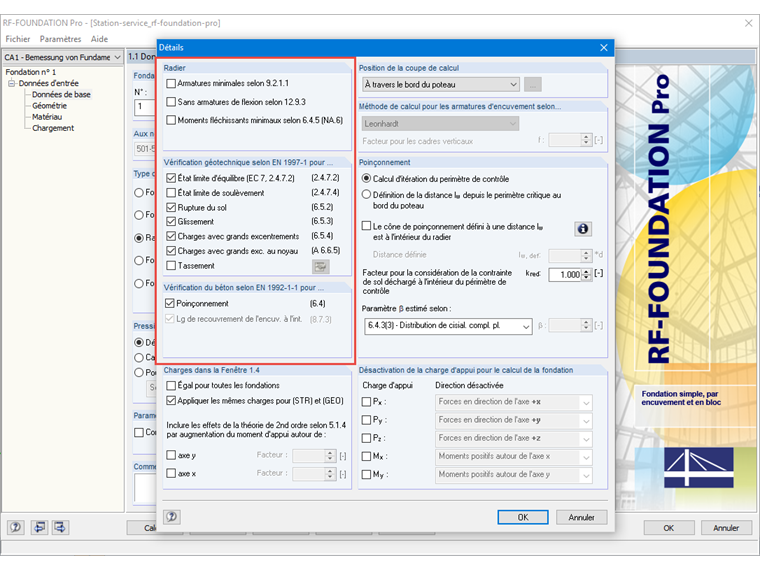Open Moments positifs autour de l'axe y dropdown

pos(513,475)
